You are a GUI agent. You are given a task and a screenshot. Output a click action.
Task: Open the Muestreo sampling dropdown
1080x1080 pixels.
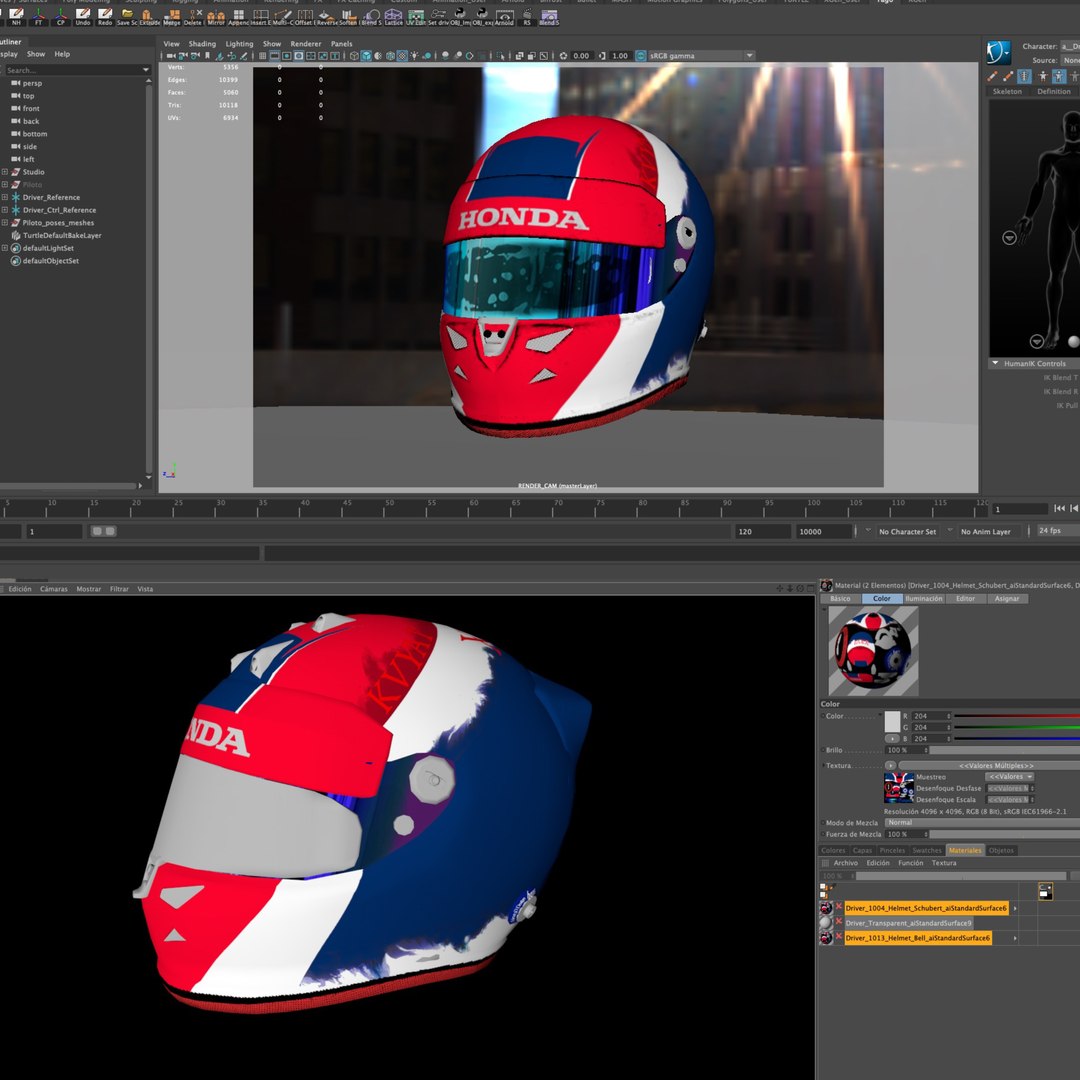1010,777
